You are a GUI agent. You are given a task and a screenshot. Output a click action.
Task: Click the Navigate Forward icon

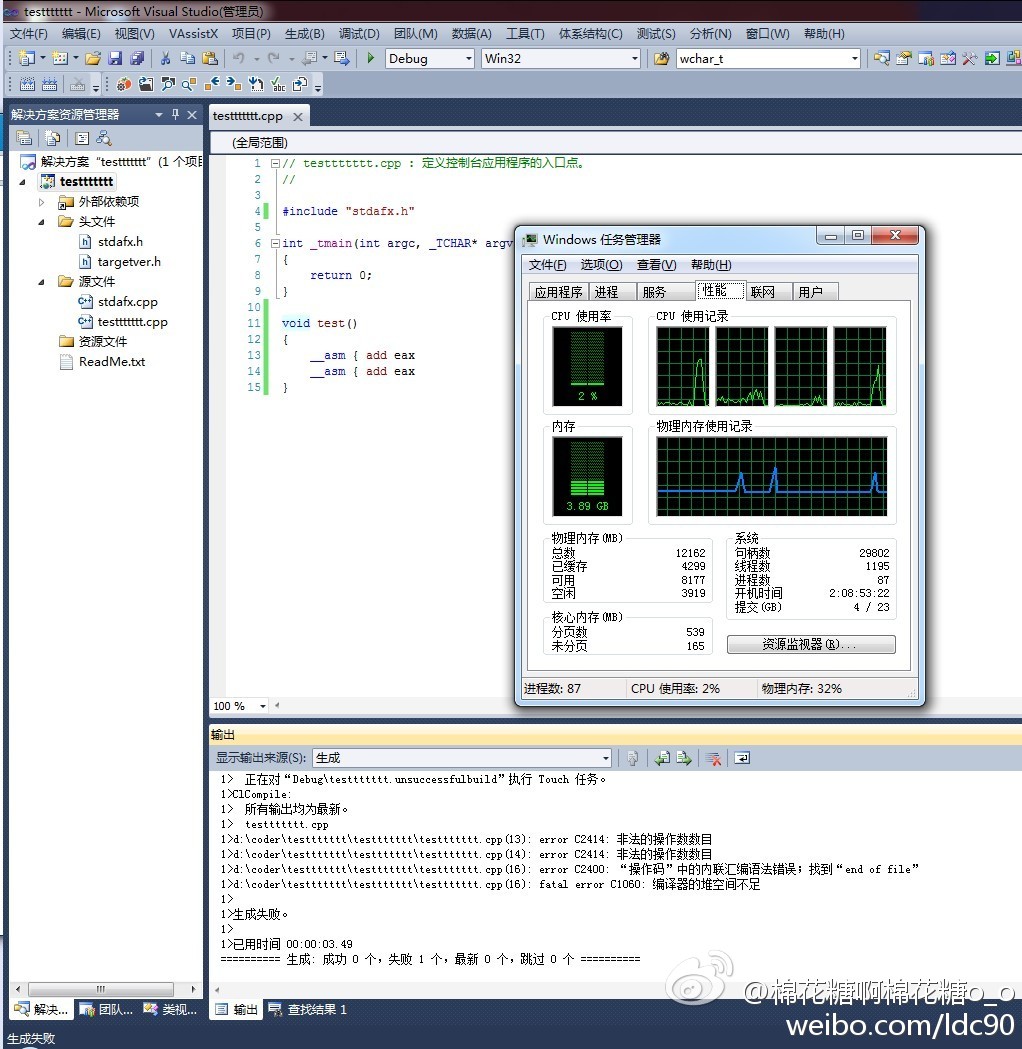click(x=342, y=58)
